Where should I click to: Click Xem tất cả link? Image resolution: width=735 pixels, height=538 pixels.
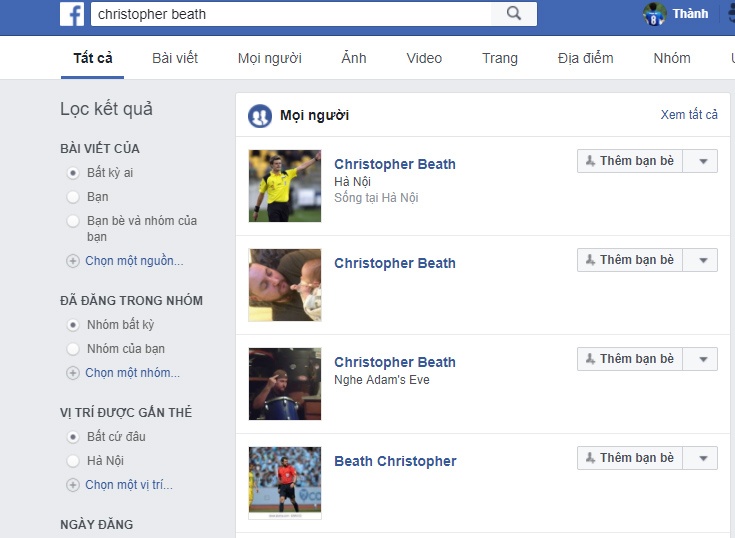689,115
